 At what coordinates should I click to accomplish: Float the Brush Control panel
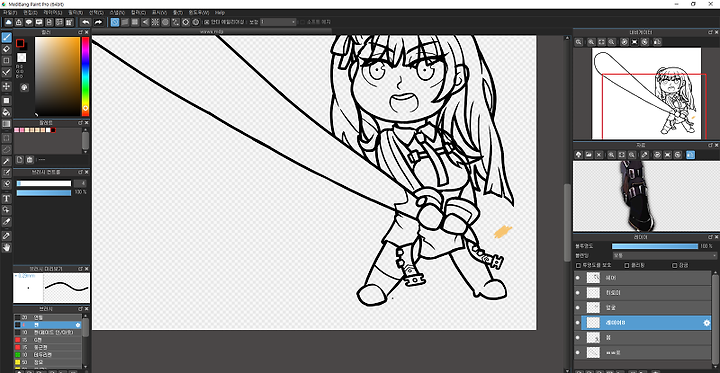pos(80,172)
